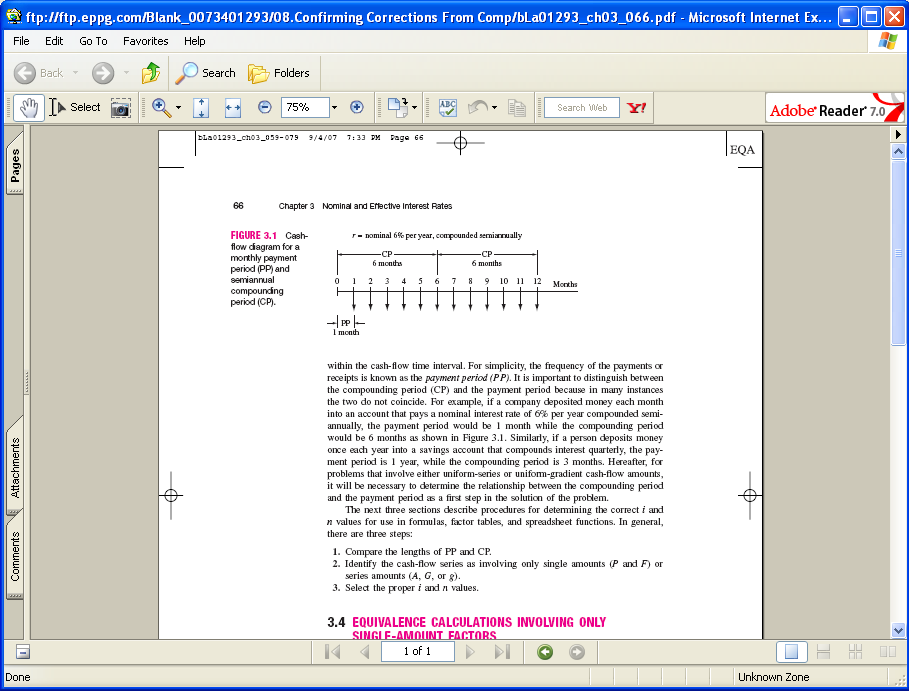Image resolution: width=909 pixels, height=691 pixels.
Task: Click inside the page number field
Action: (x=417, y=651)
